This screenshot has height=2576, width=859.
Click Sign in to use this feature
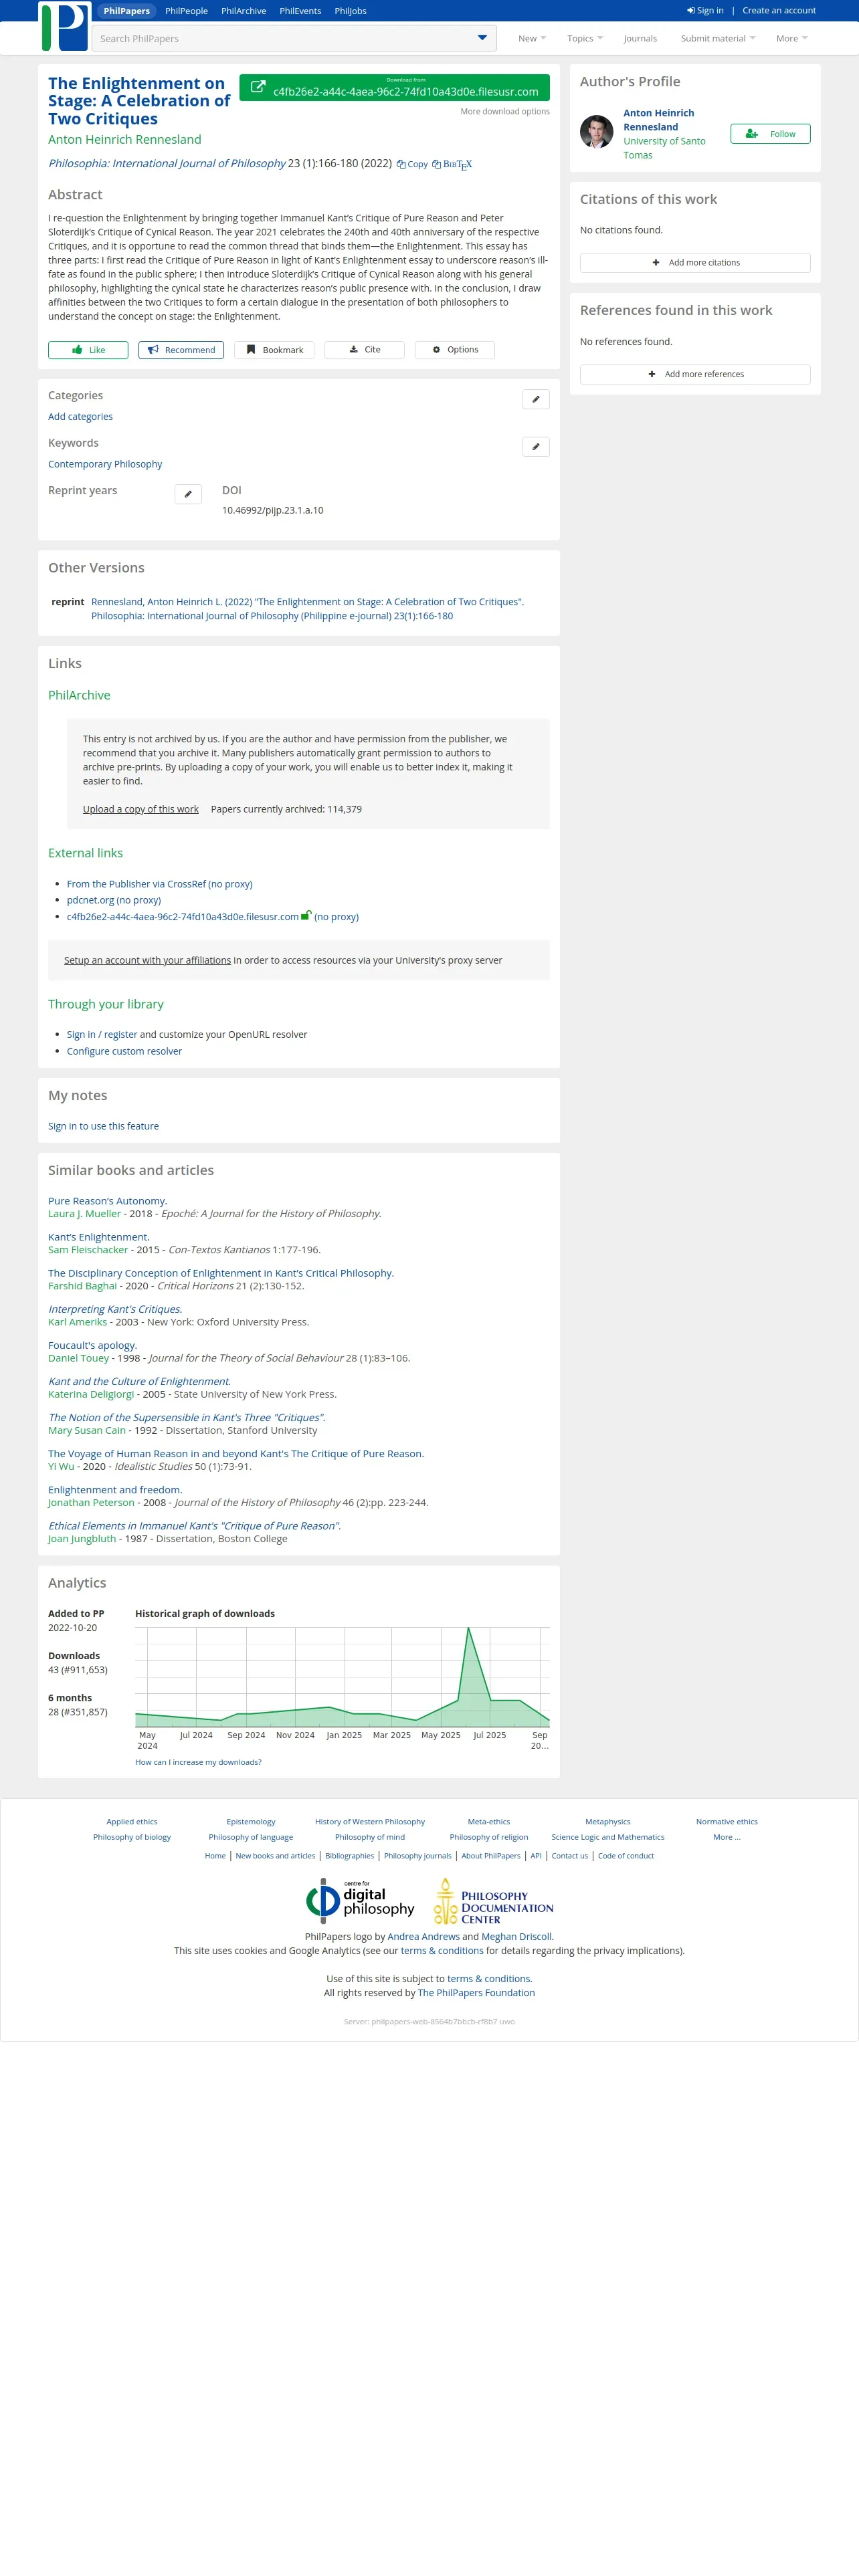point(103,1126)
